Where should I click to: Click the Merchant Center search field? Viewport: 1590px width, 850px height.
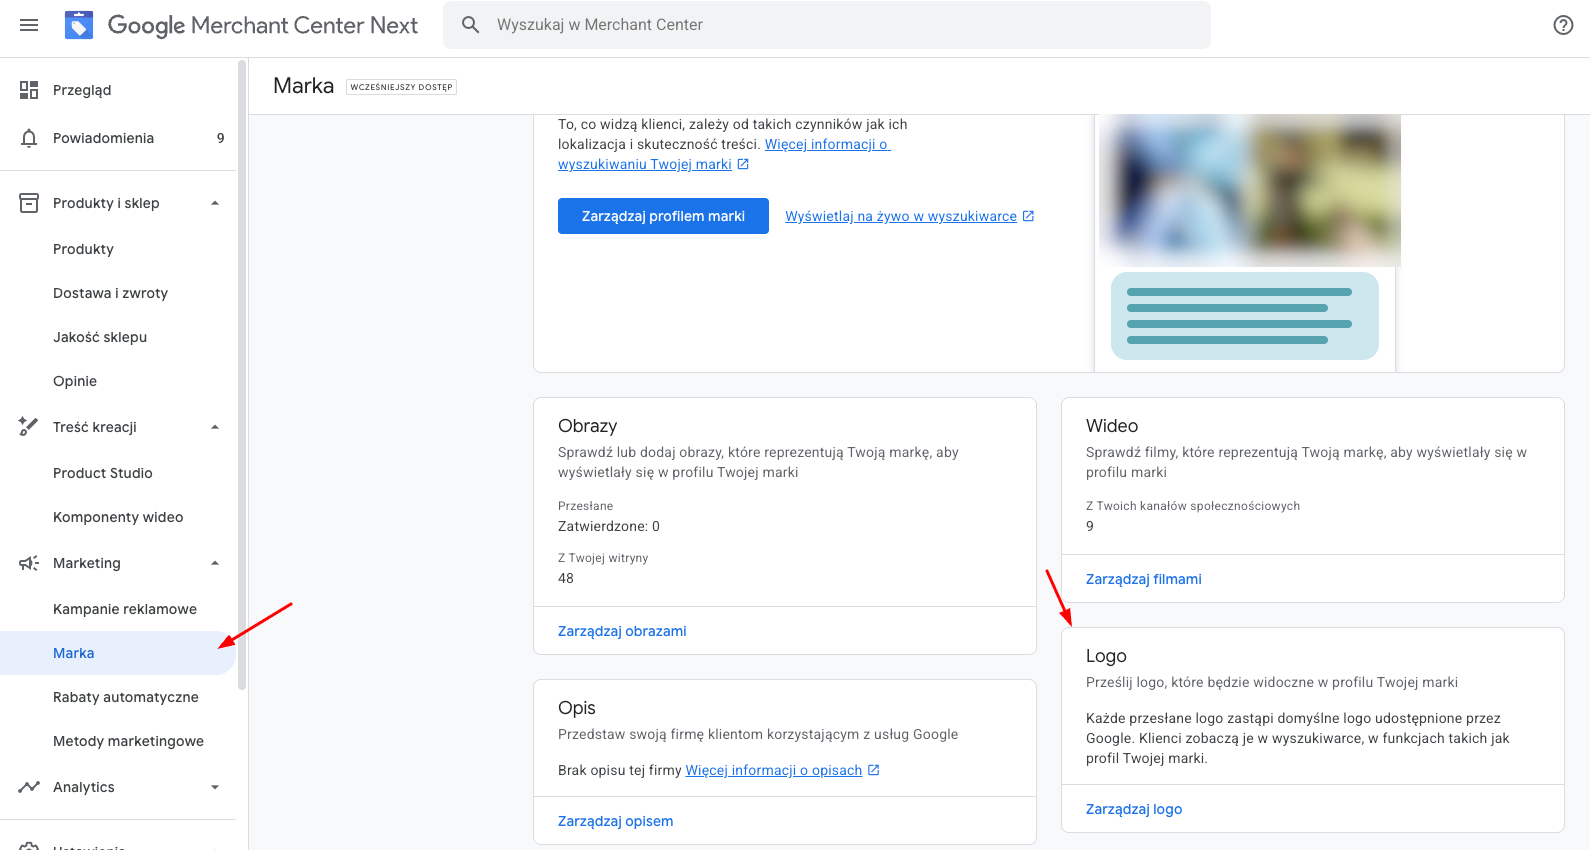coord(840,25)
